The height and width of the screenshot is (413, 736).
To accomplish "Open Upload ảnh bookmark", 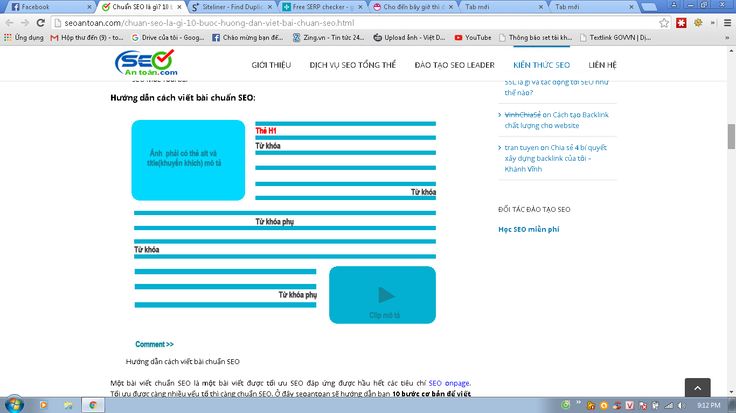I will point(409,38).
